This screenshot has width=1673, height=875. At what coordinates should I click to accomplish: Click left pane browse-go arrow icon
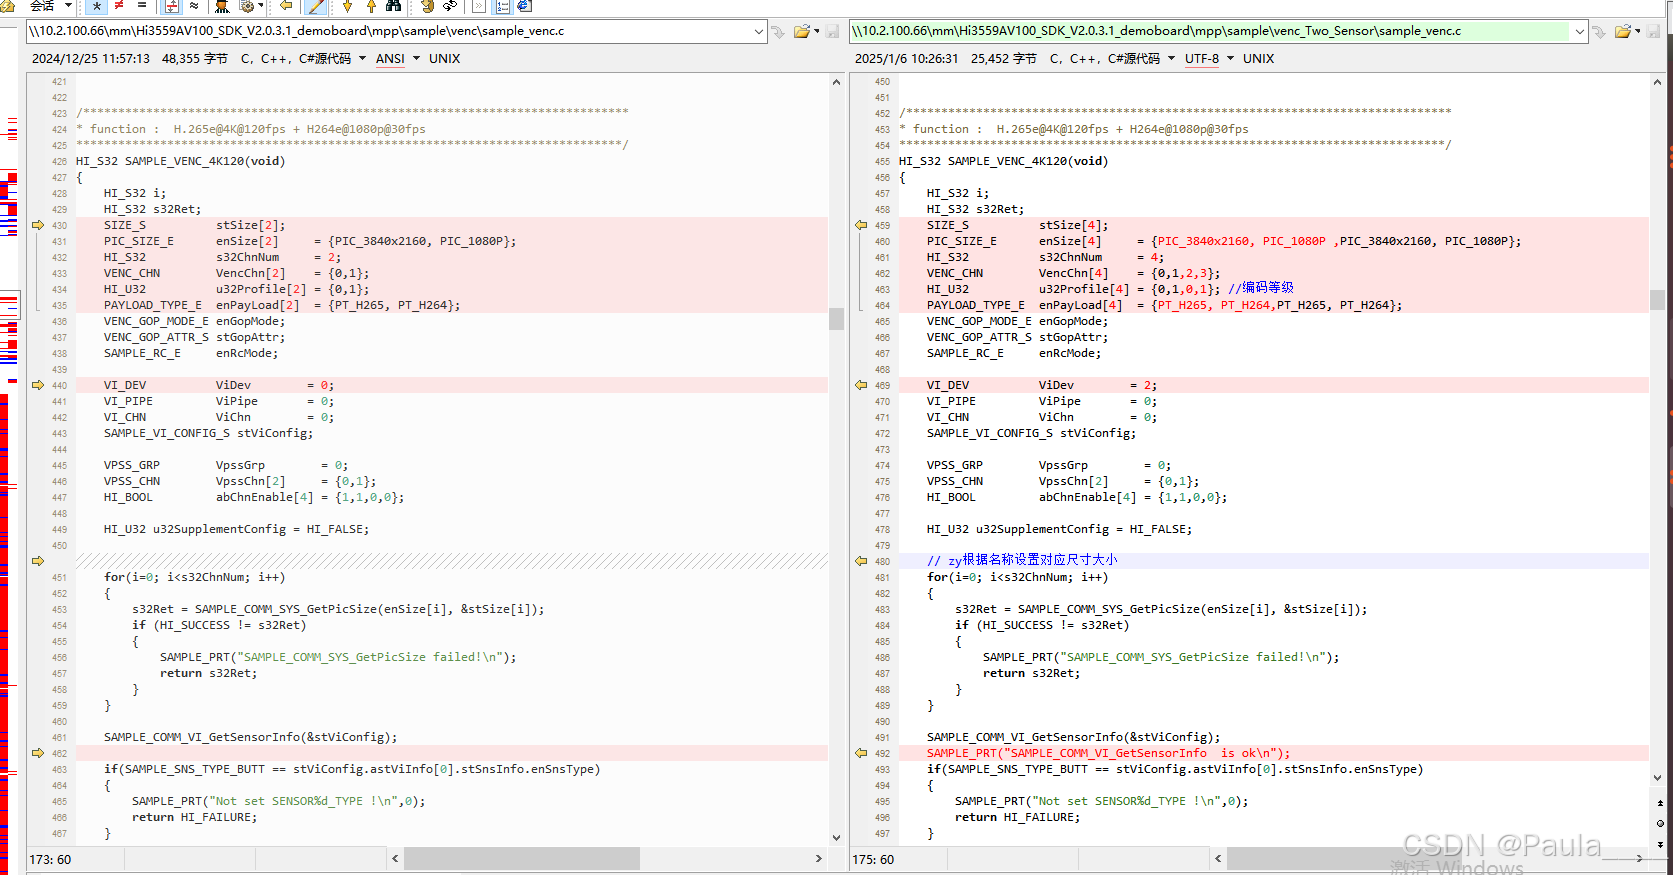point(778,31)
